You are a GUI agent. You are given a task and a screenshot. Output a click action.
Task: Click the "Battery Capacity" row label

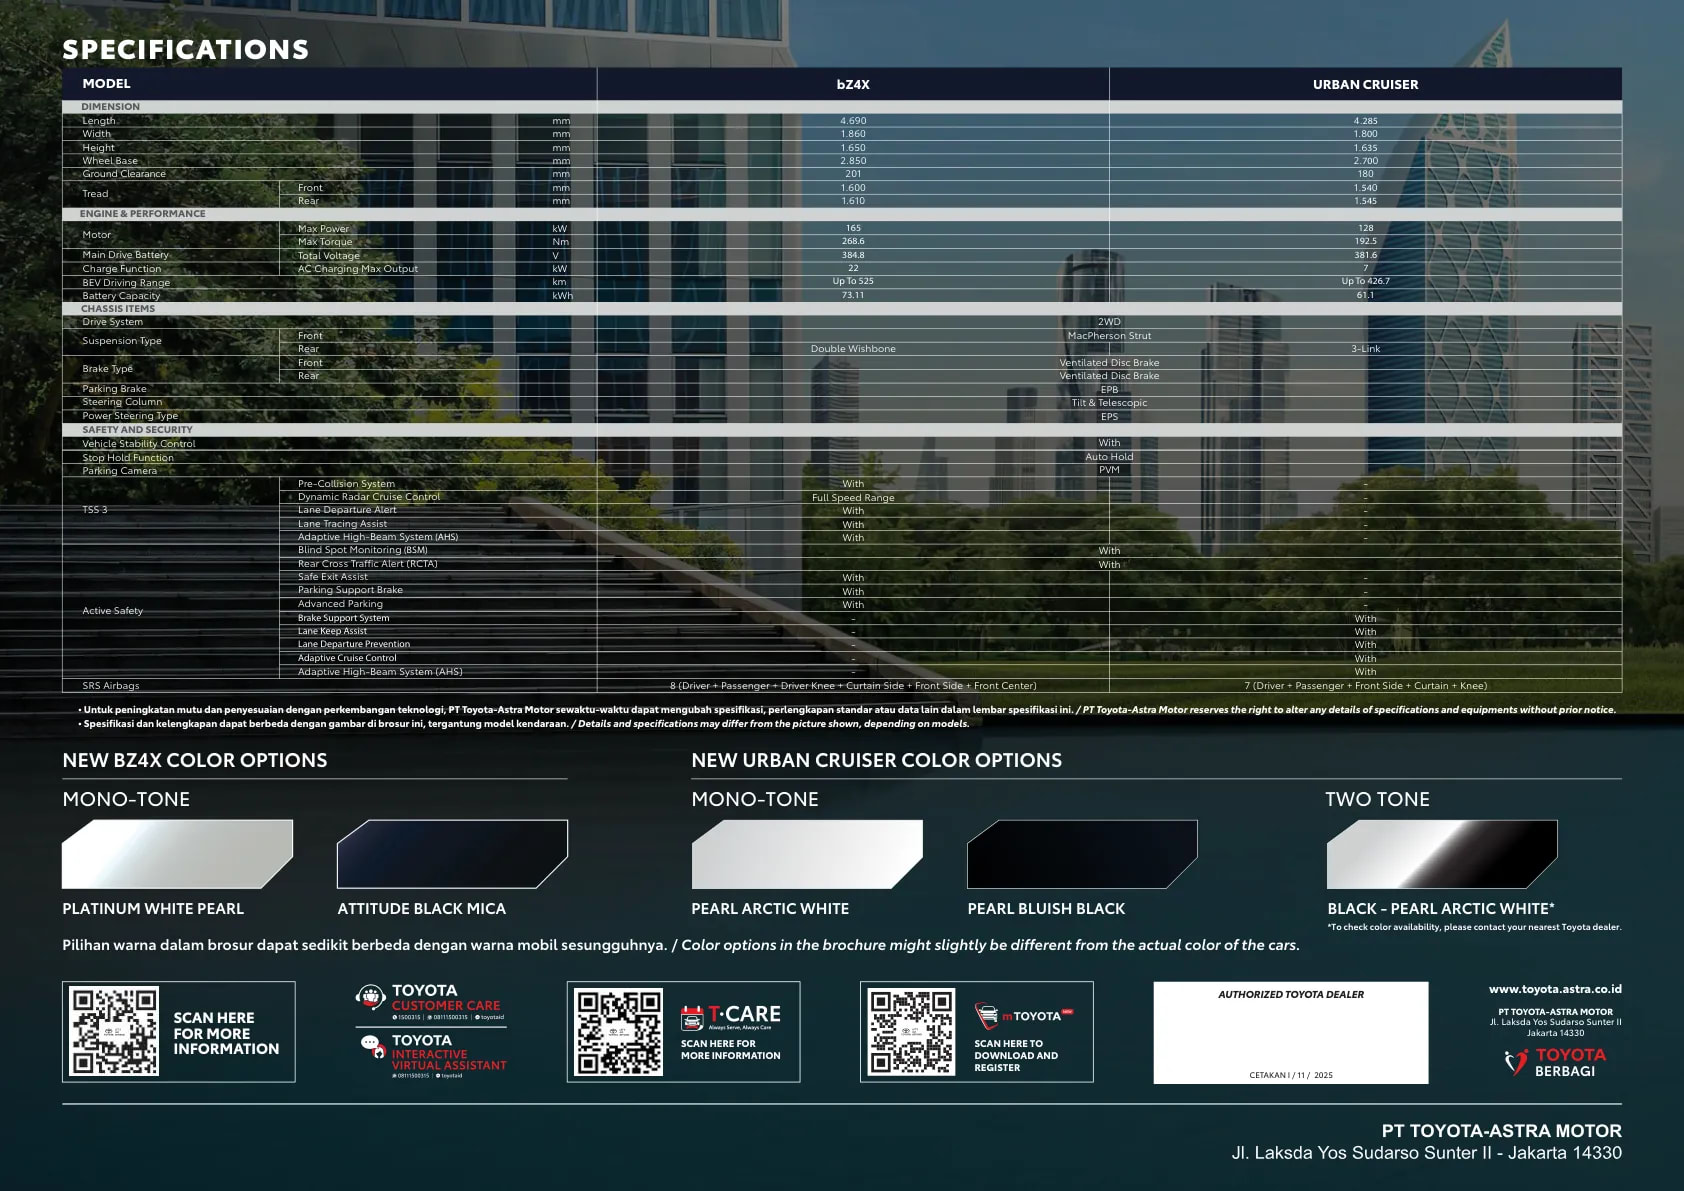point(121,296)
